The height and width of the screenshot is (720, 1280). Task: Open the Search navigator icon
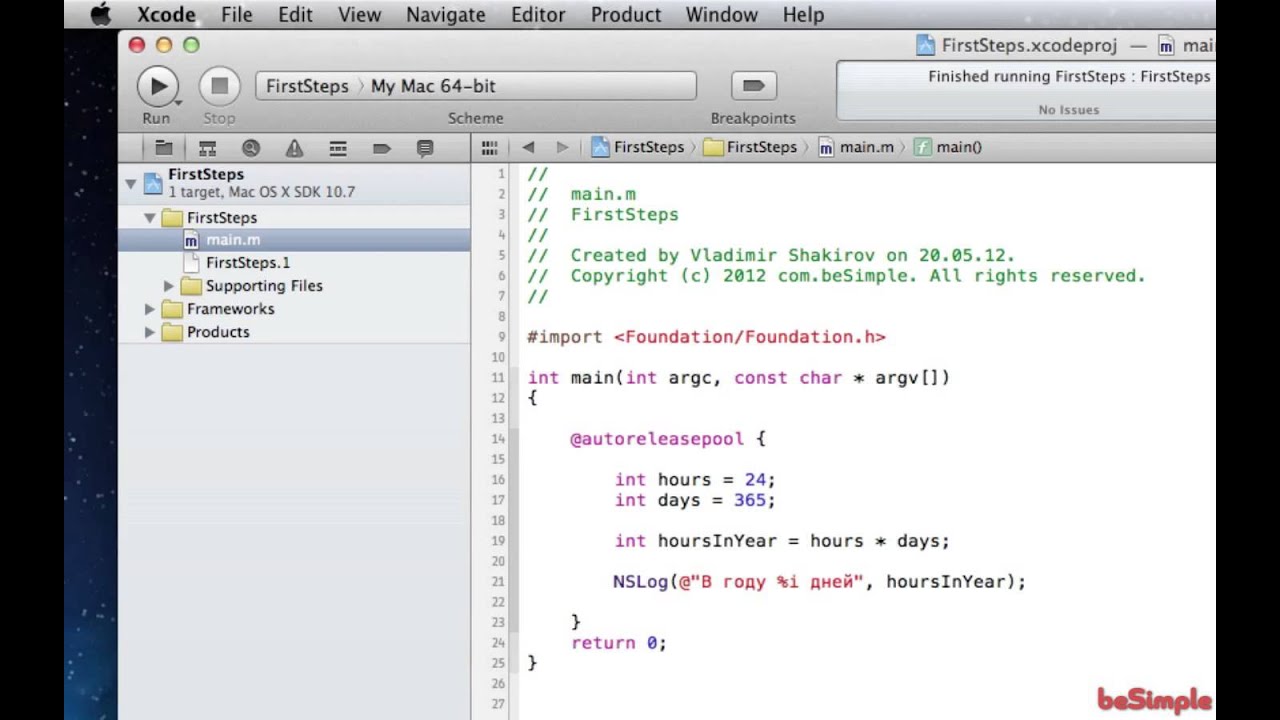click(250, 148)
